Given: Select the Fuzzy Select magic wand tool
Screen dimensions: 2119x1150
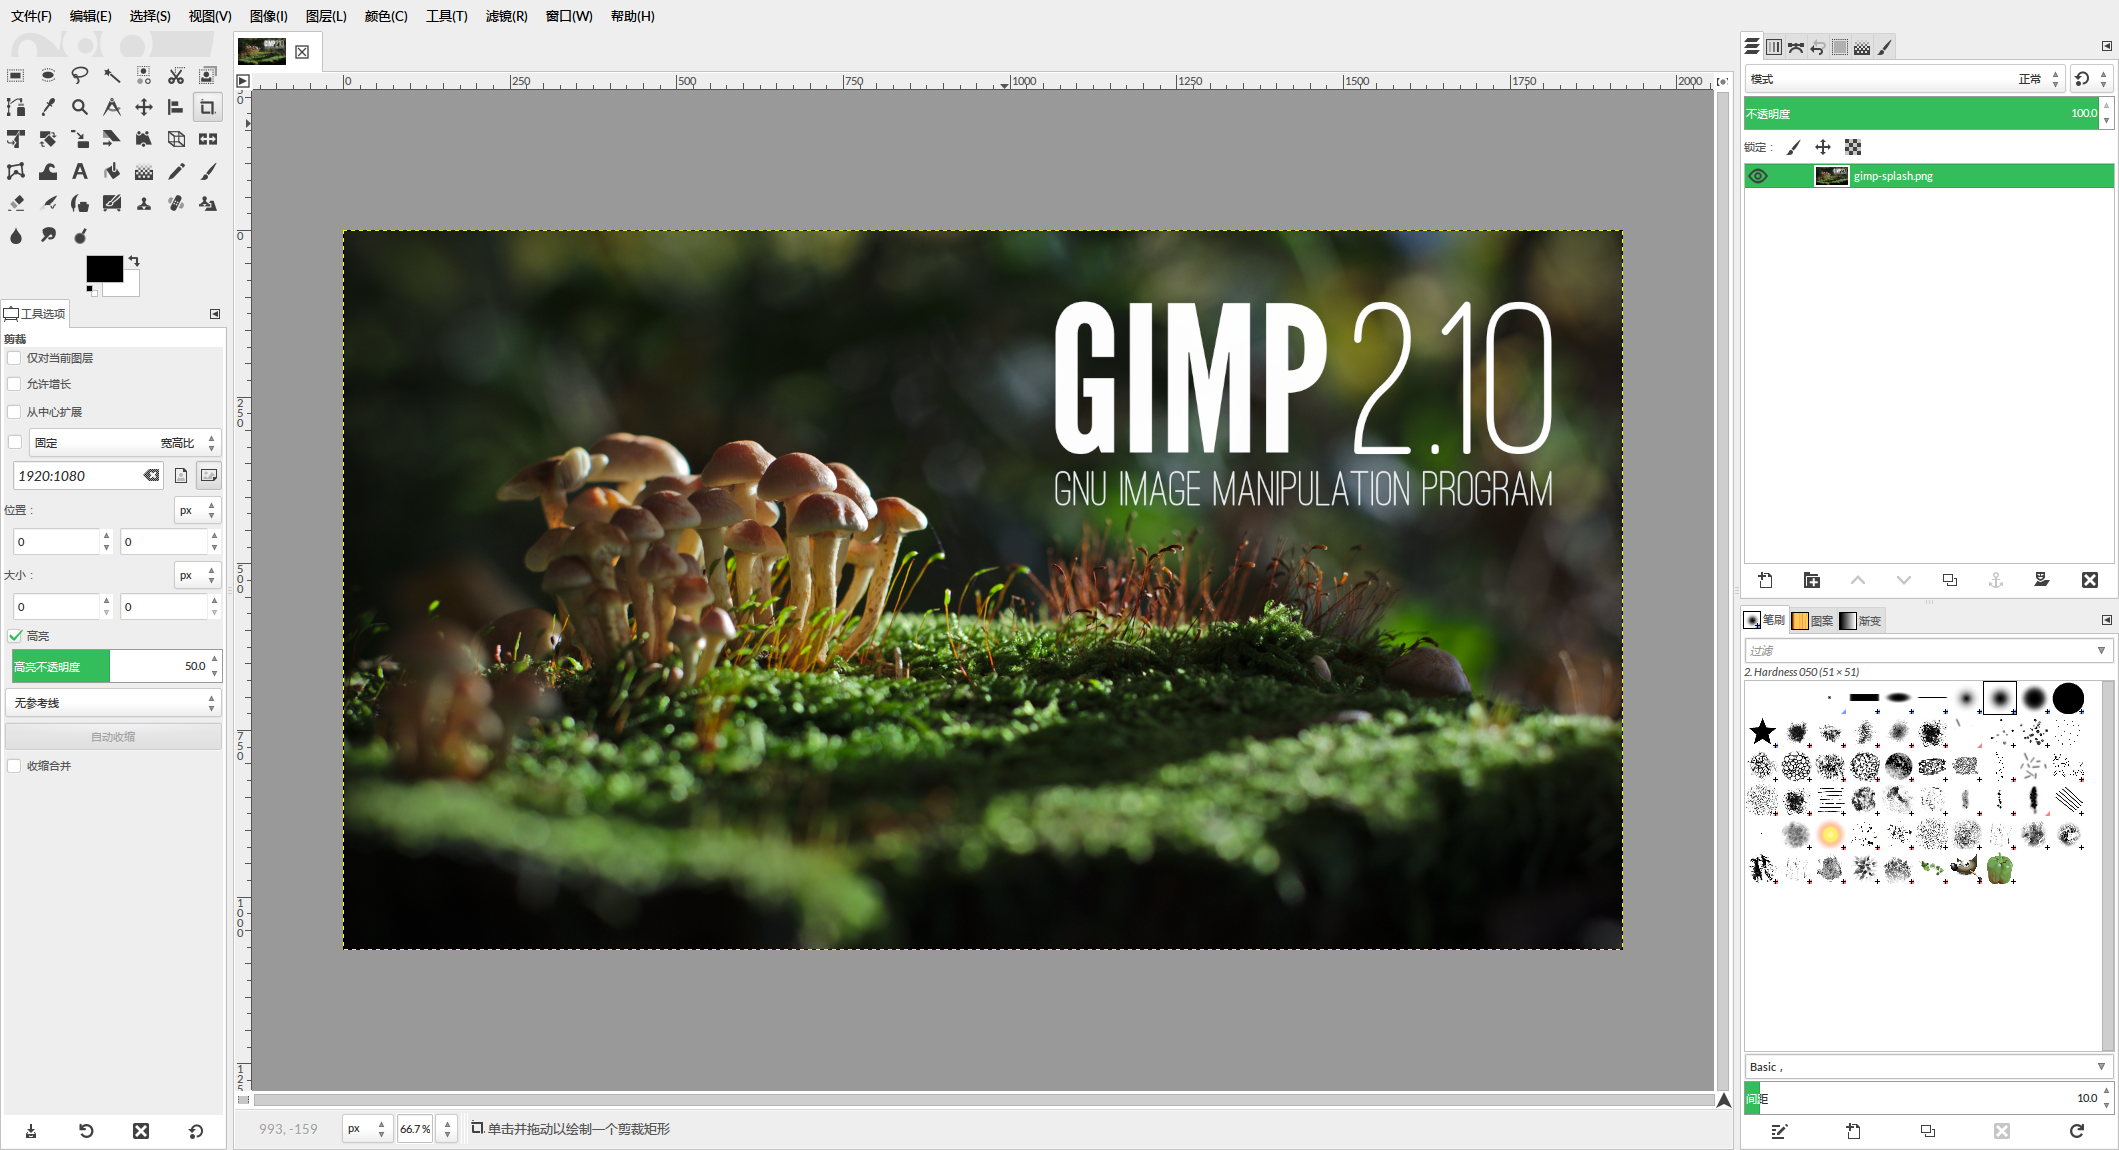Looking at the screenshot, I should click(x=112, y=75).
